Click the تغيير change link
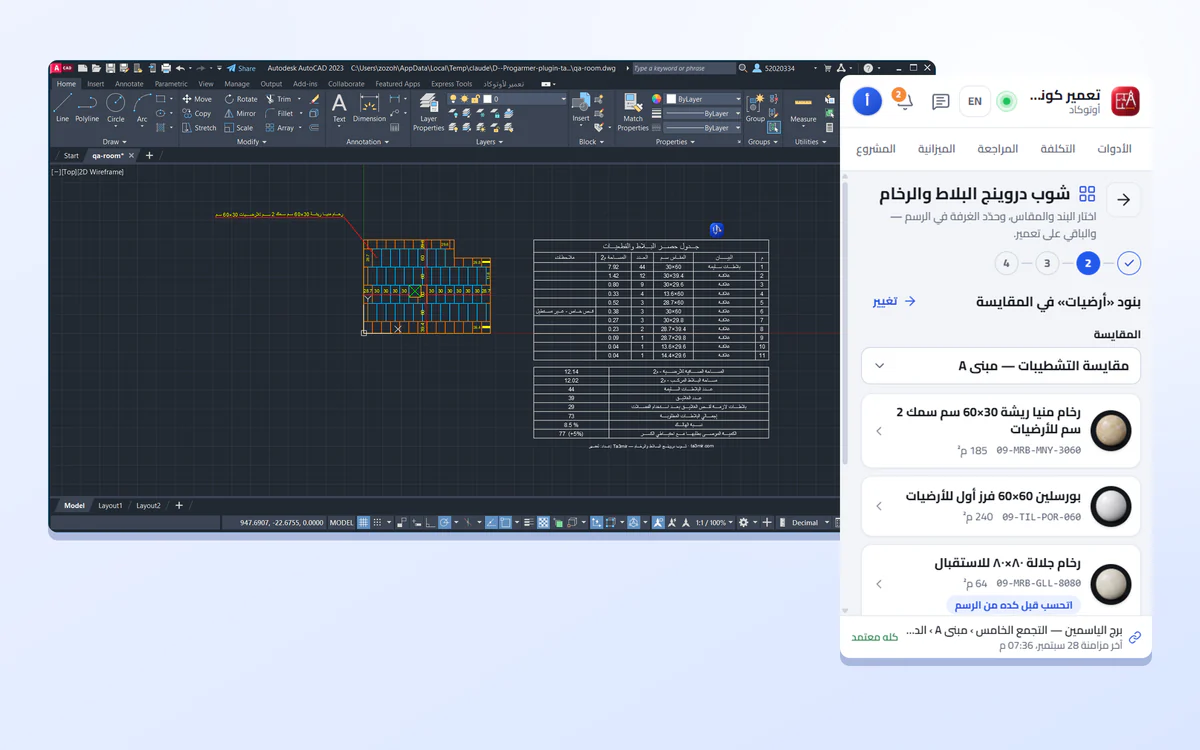This screenshot has width=1200, height=750. click(894, 301)
